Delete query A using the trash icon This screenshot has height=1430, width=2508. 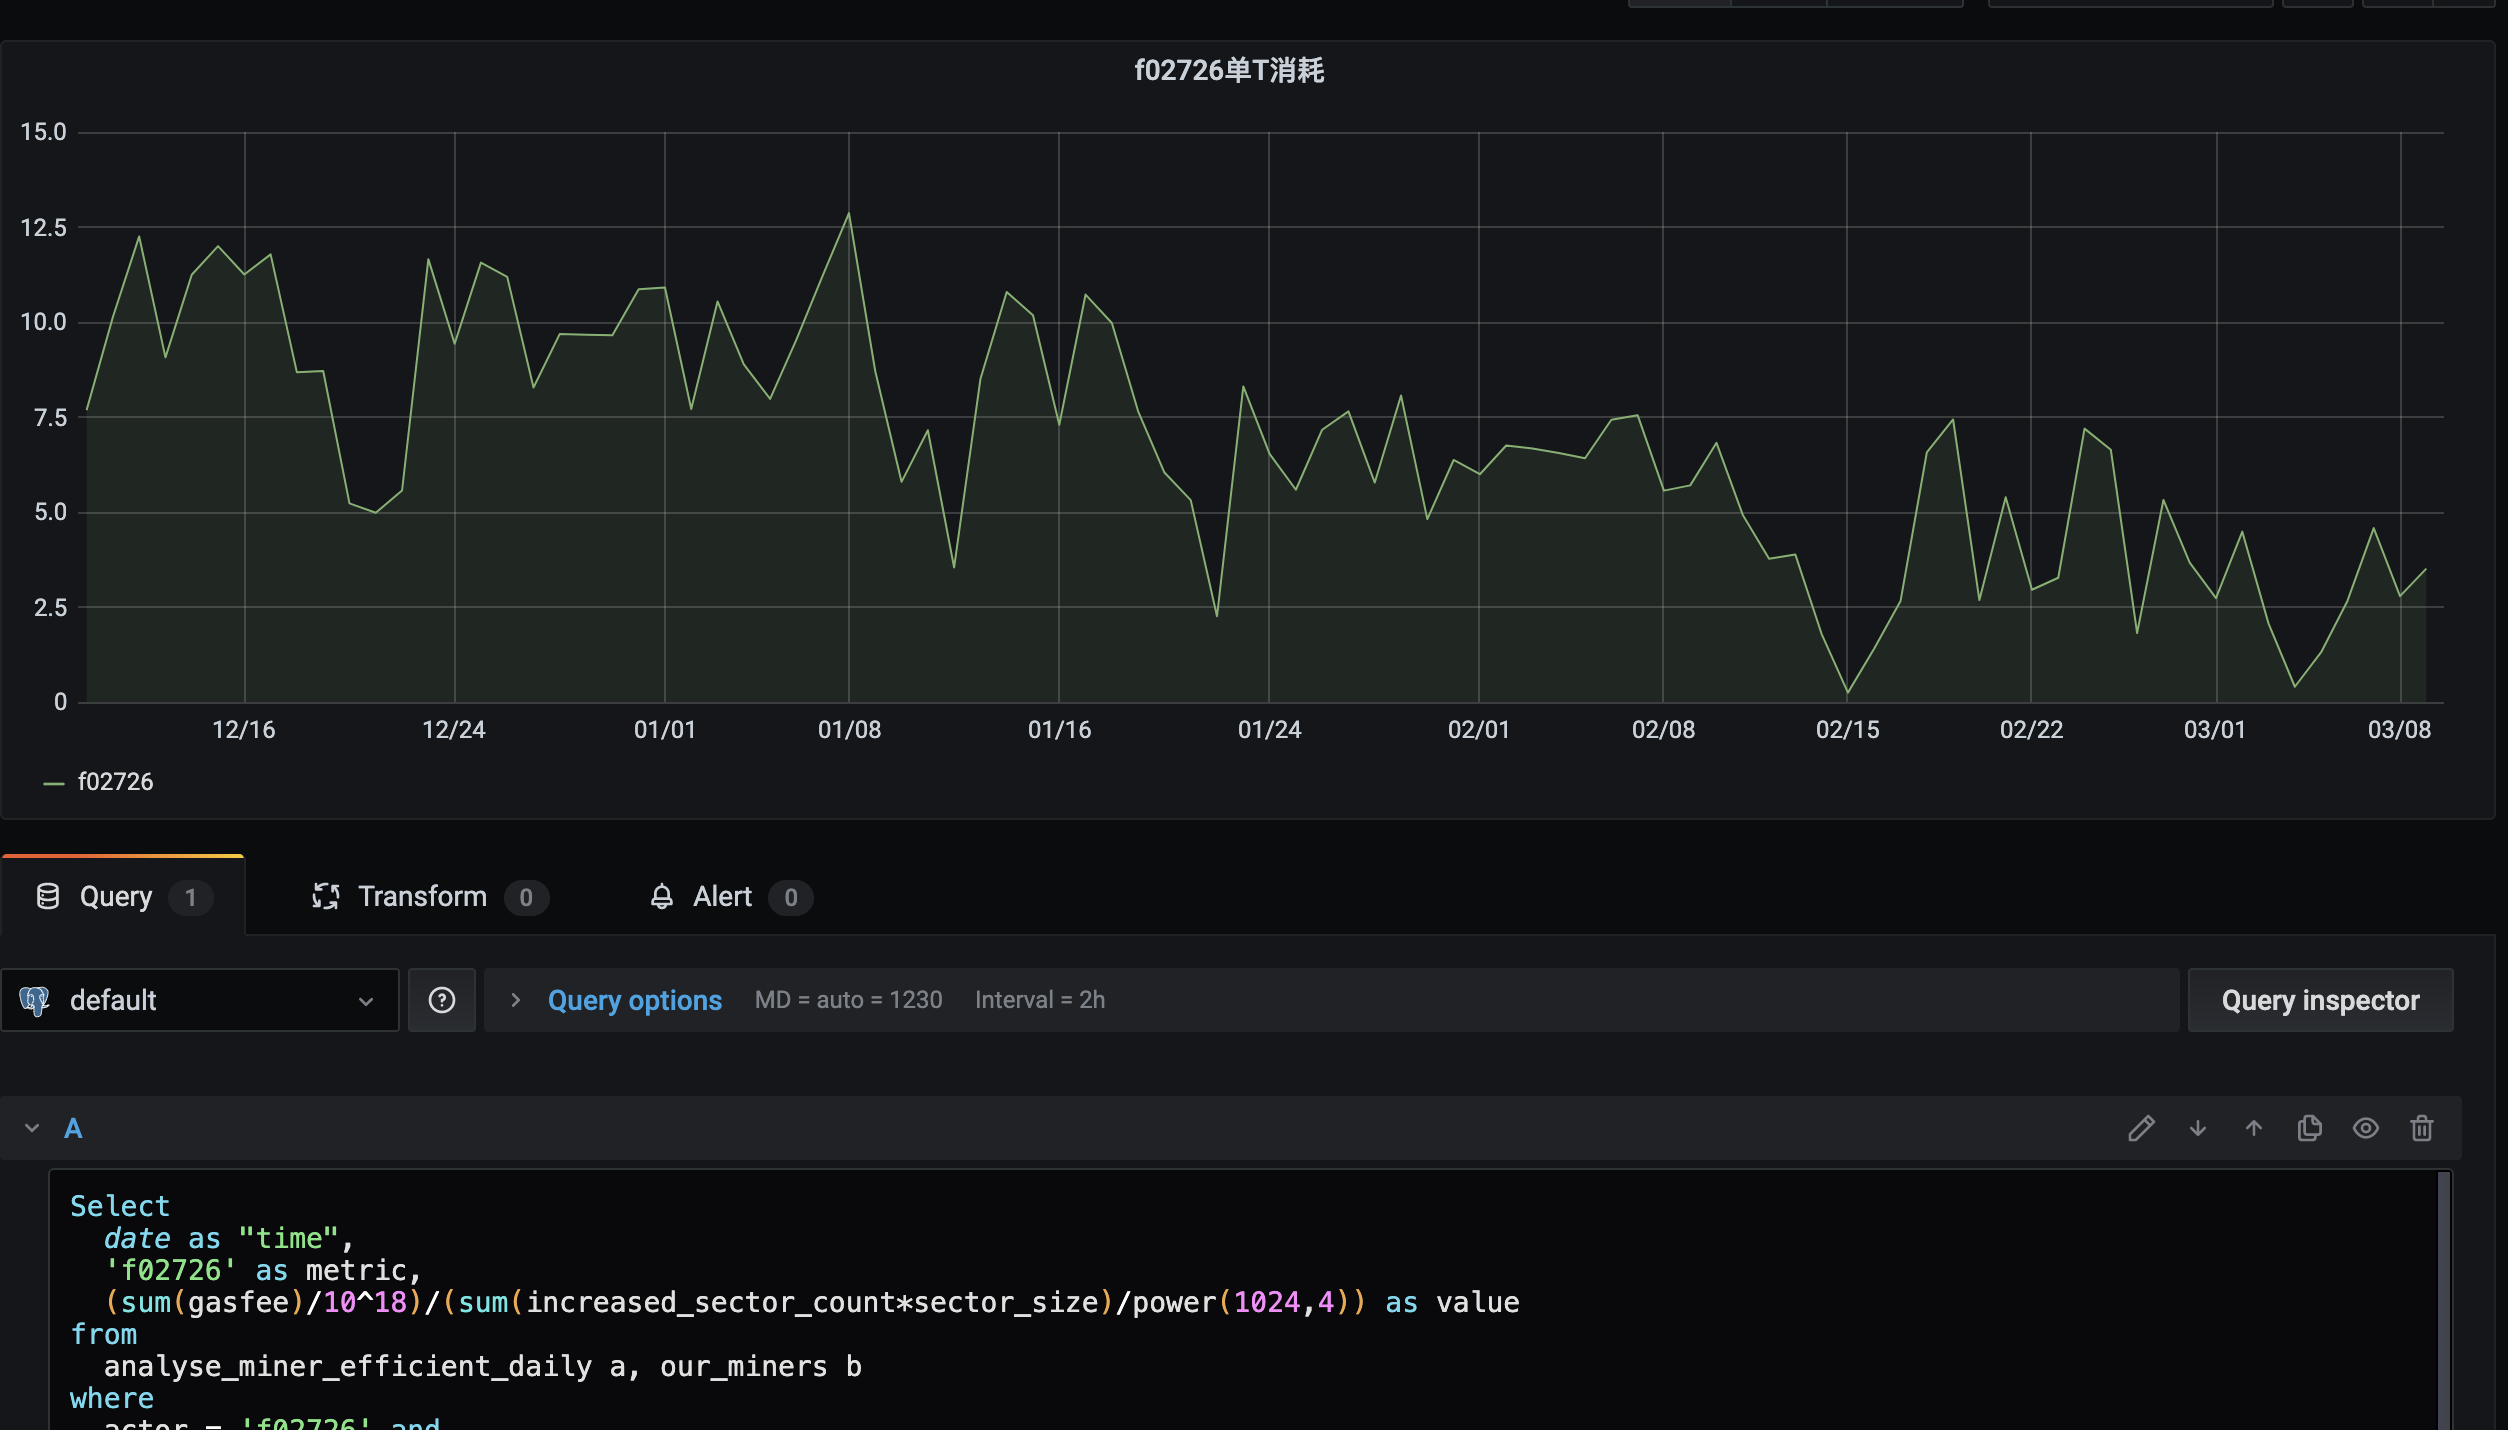(2421, 1128)
